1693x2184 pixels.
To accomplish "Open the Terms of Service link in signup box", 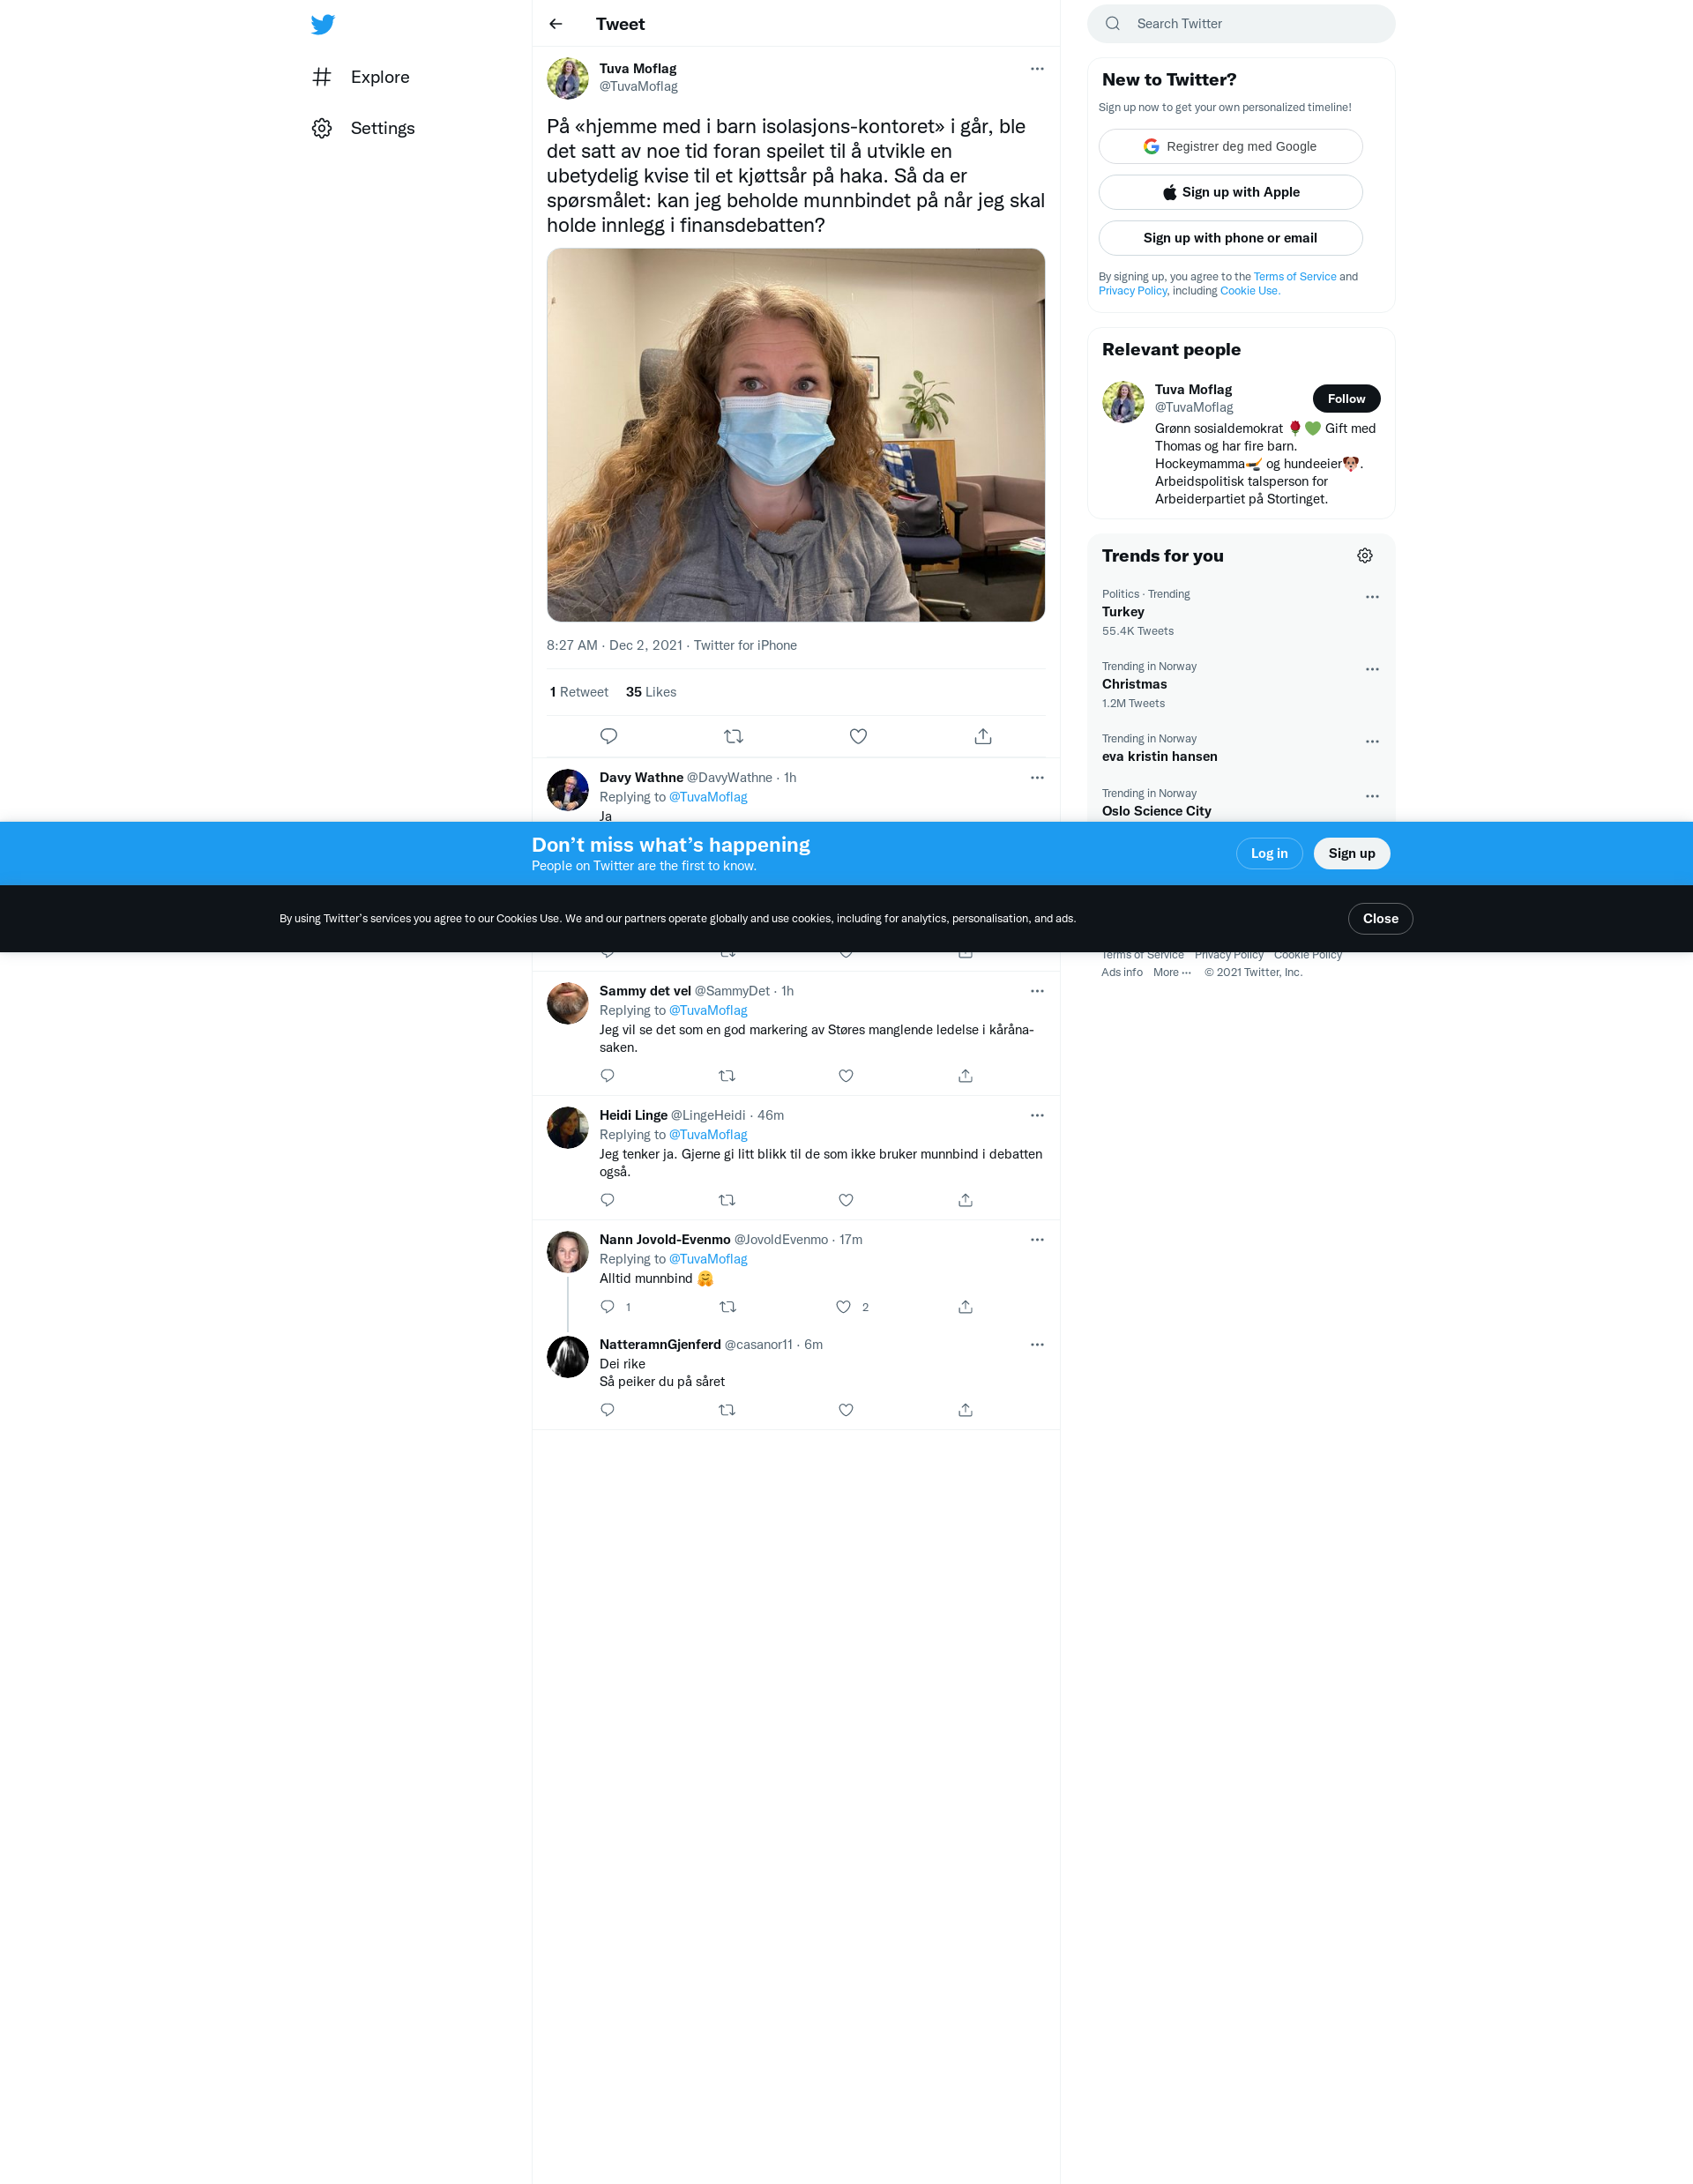I will 1294,277.
